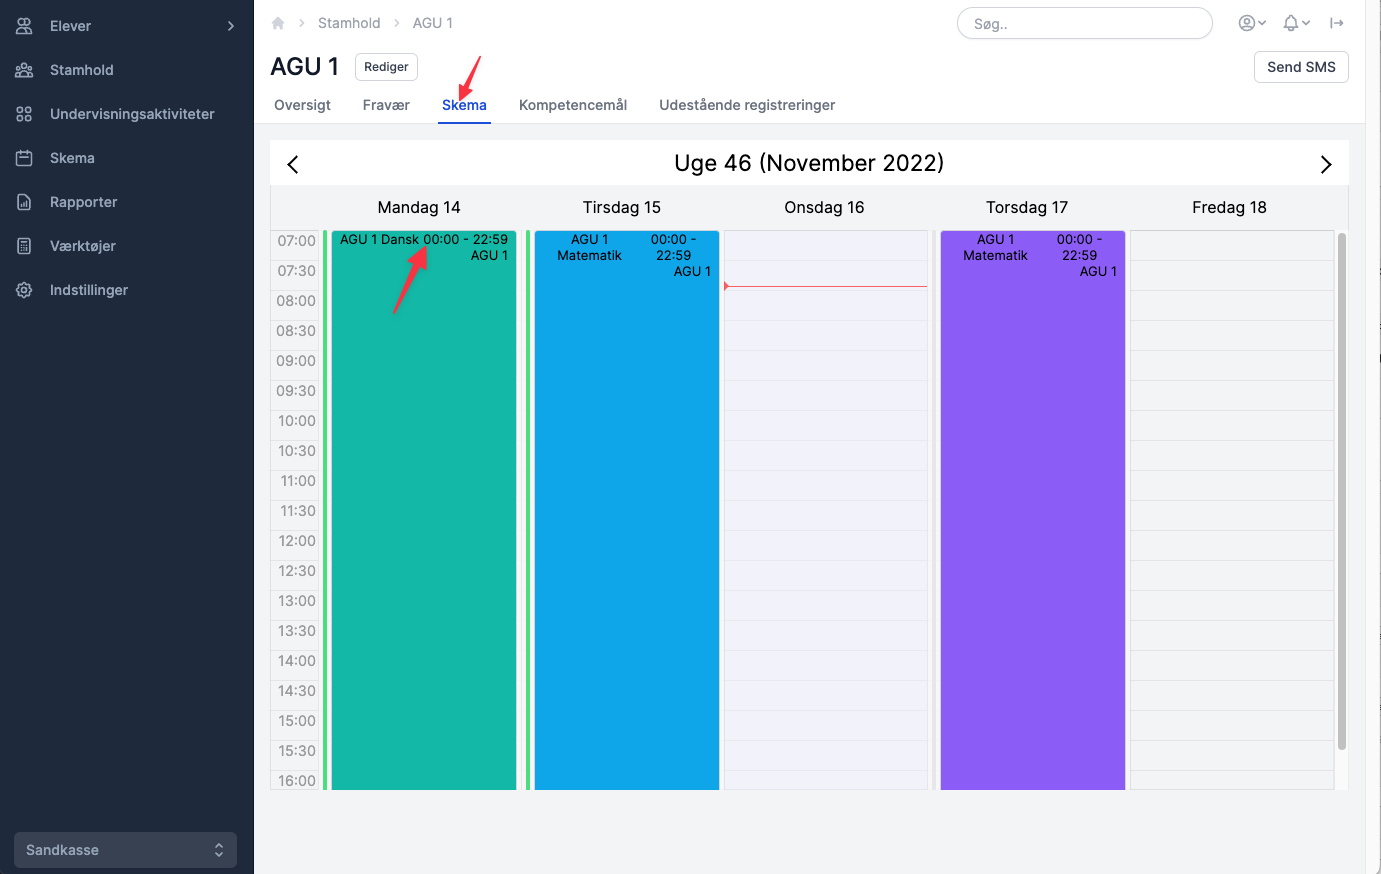The width and height of the screenshot is (1381, 874).
Task: Switch to the Fravær tab
Action: pyautogui.click(x=386, y=105)
